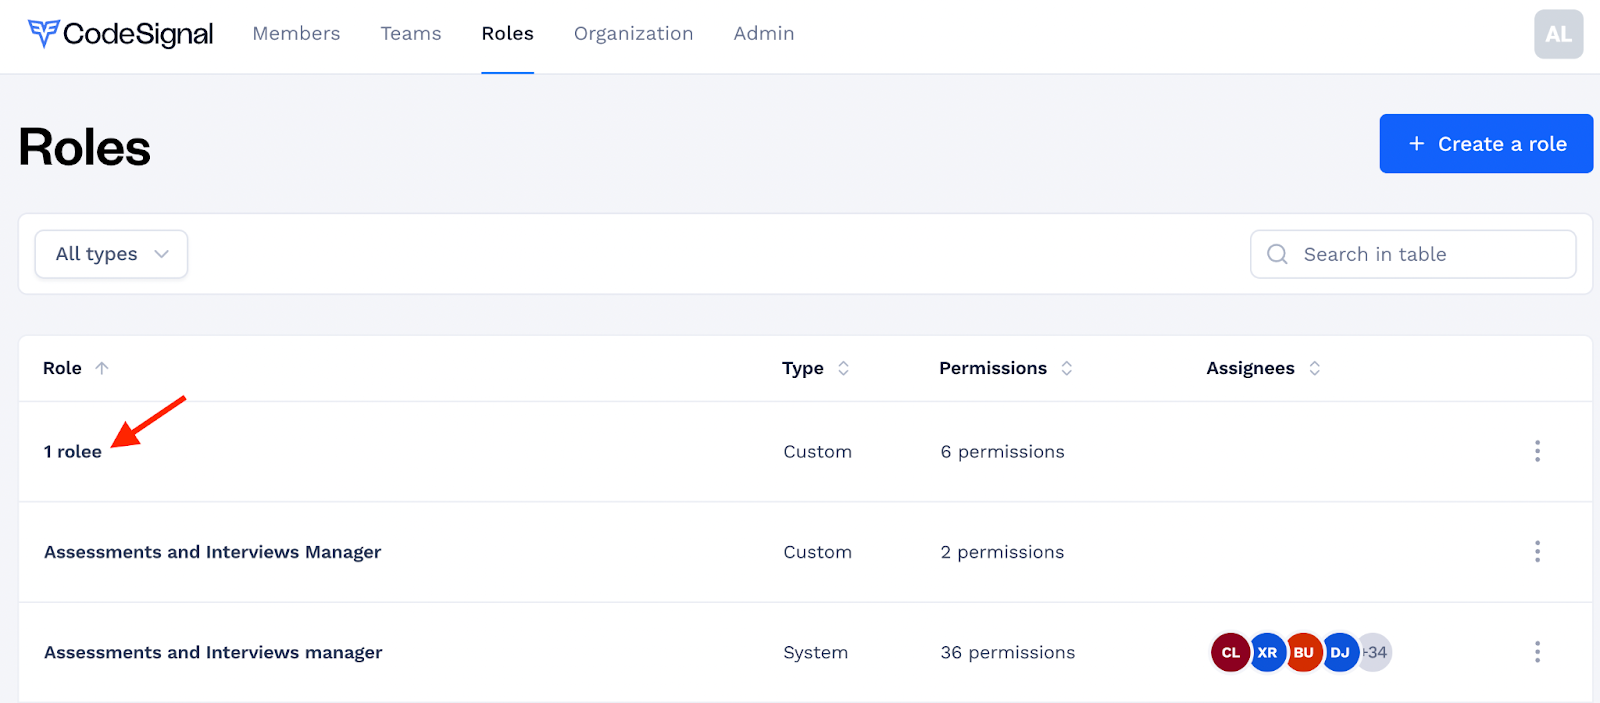
Task: Click the plus icon in Create a role
Action: 1416,144
